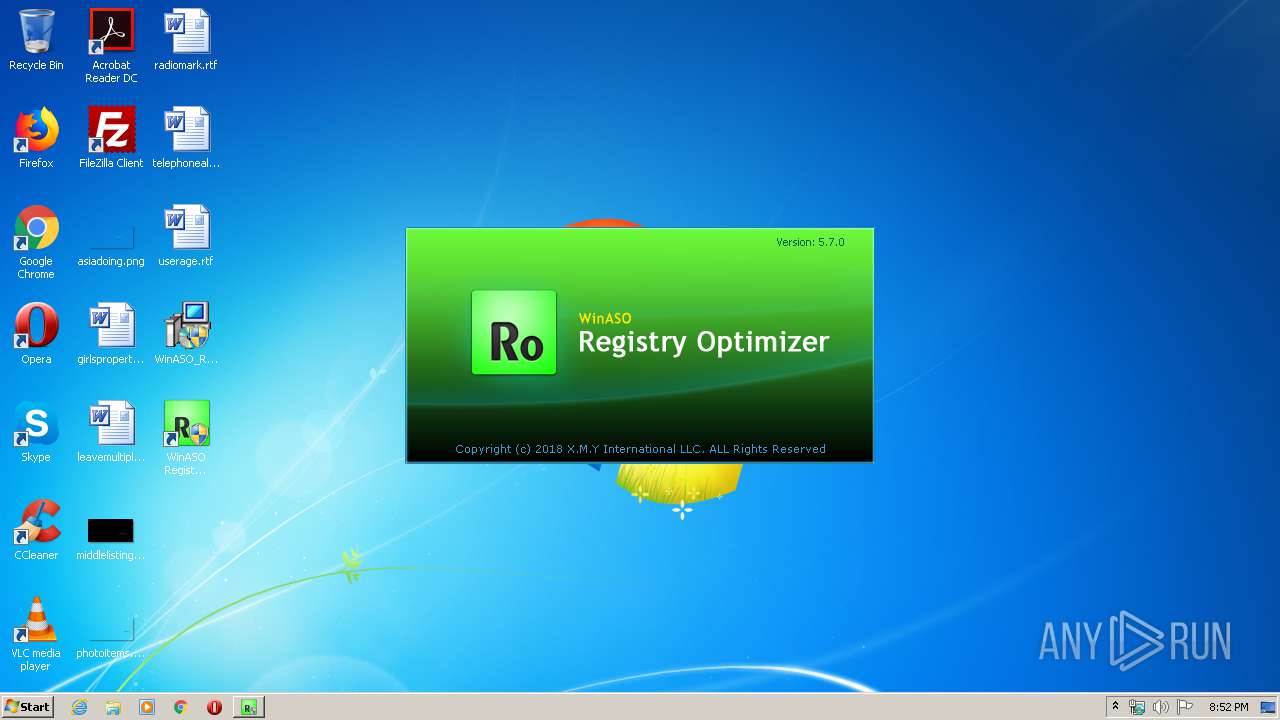Click the 8:52 PM clock

[x=1228, y=707]
